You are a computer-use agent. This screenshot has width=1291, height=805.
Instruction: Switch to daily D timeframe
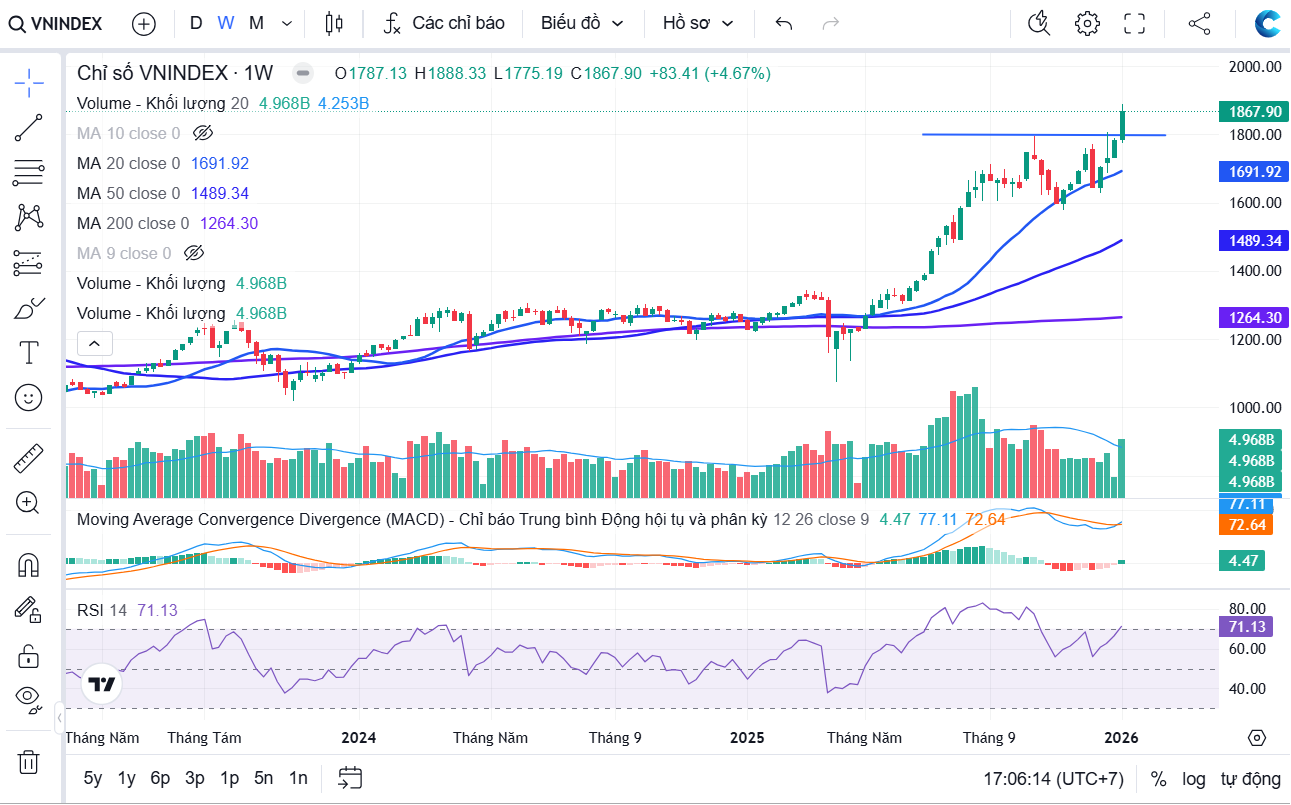tap(196, 23)
